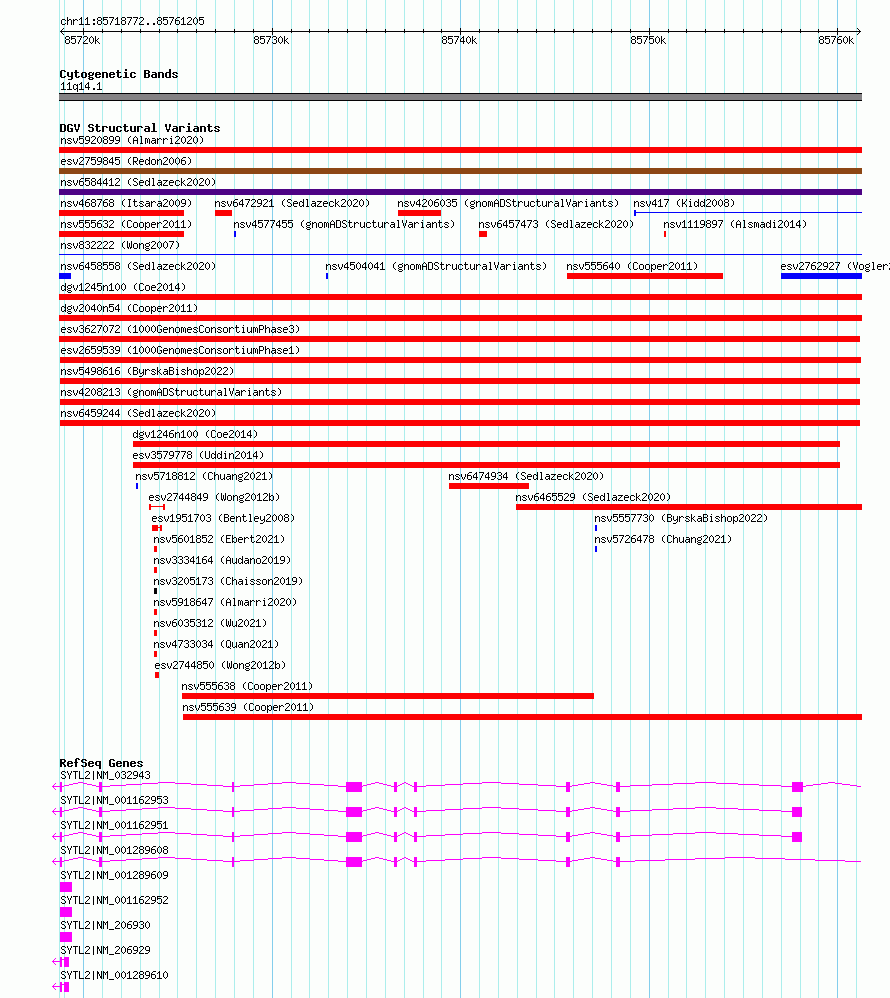Click the RefSeq Genes track title
This screenshot has height=998, width=890.
[x=101, y=763]
